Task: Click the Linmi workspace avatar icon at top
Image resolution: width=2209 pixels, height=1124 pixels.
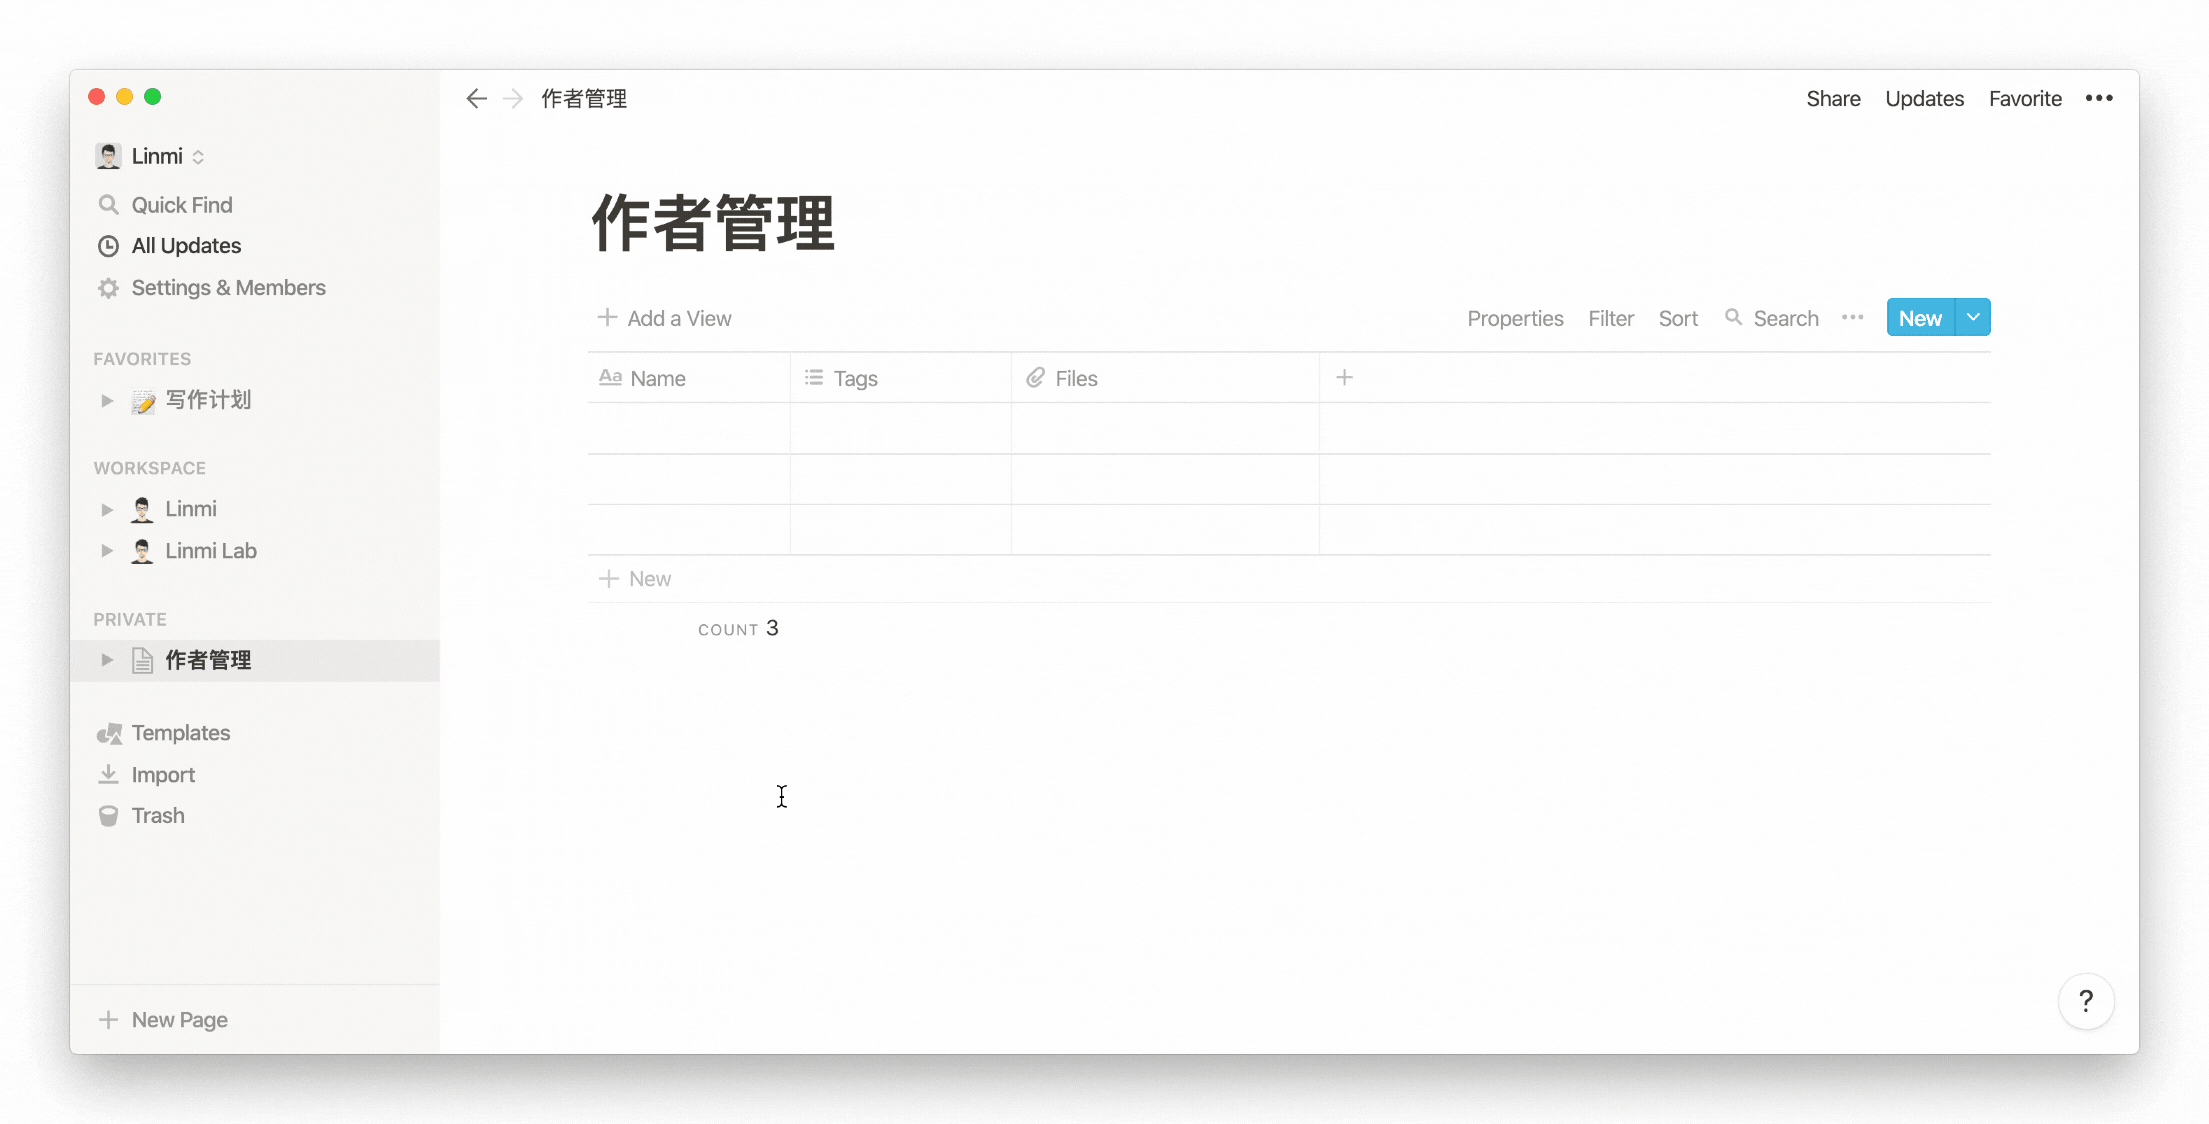Action: coord(108,156)
